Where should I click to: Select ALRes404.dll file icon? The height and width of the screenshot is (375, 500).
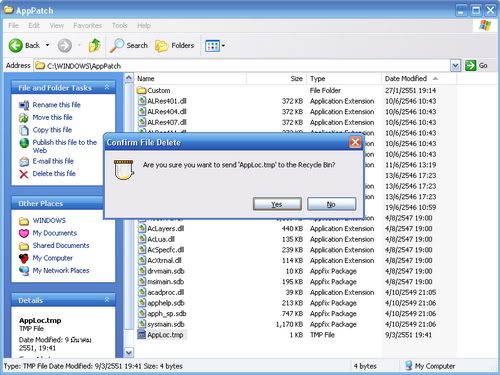[x=142, y=112]
